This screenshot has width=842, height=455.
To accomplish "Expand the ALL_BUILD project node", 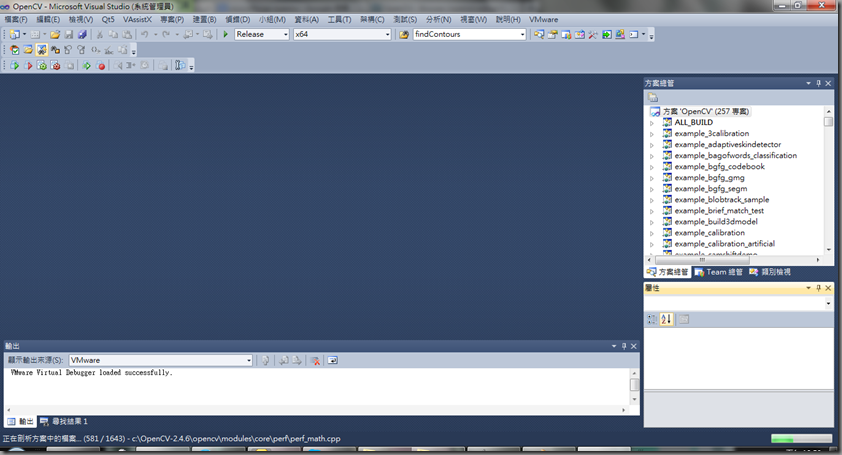I will pyautogui.click(x=652, y=123).
